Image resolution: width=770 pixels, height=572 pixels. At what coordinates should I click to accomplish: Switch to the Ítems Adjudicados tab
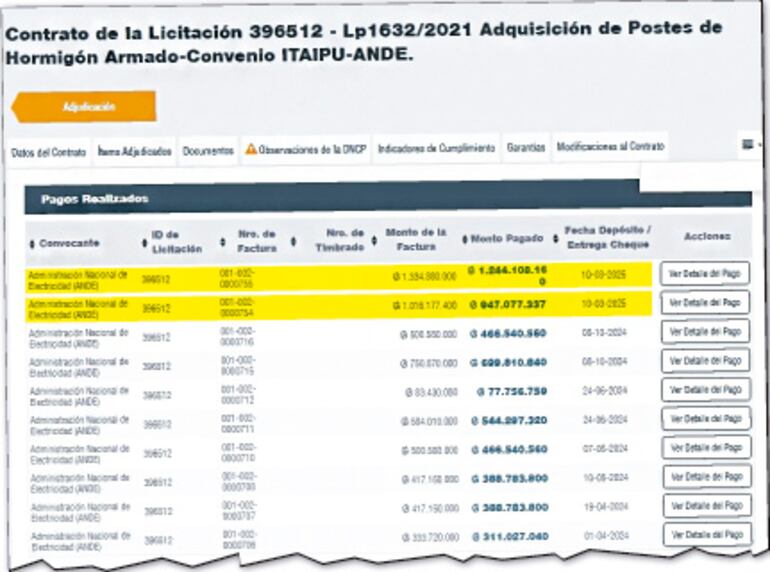(135, 151)
